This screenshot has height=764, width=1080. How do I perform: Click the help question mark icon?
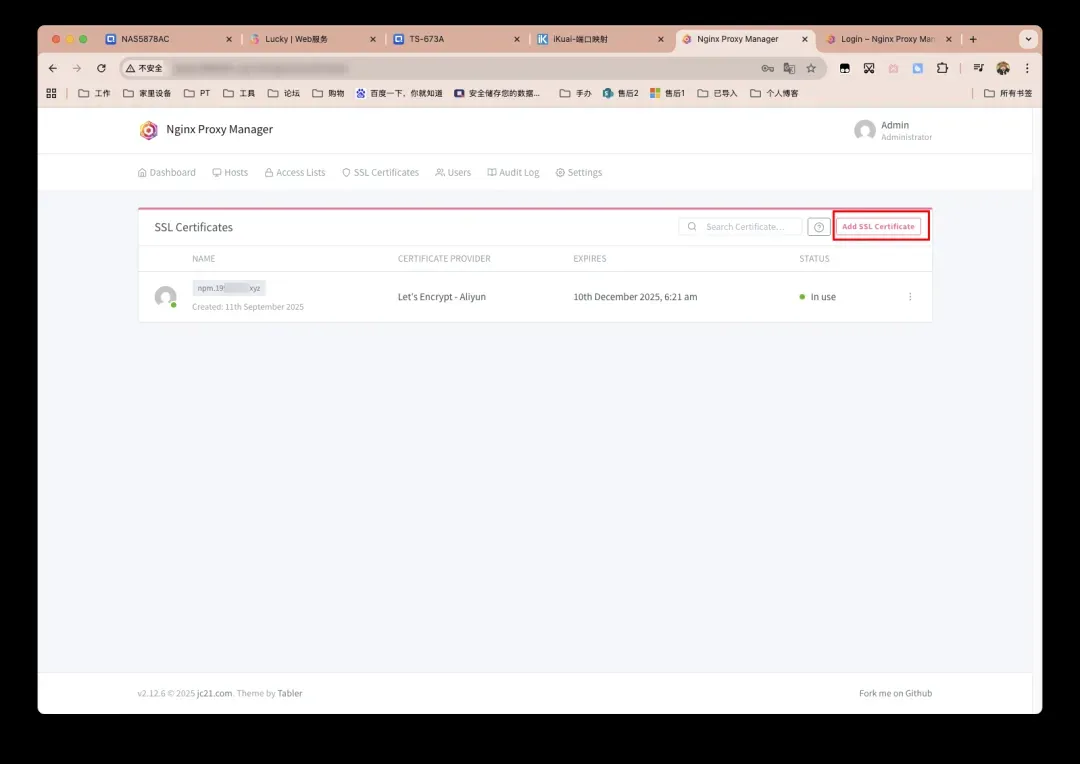click(818, 227)
